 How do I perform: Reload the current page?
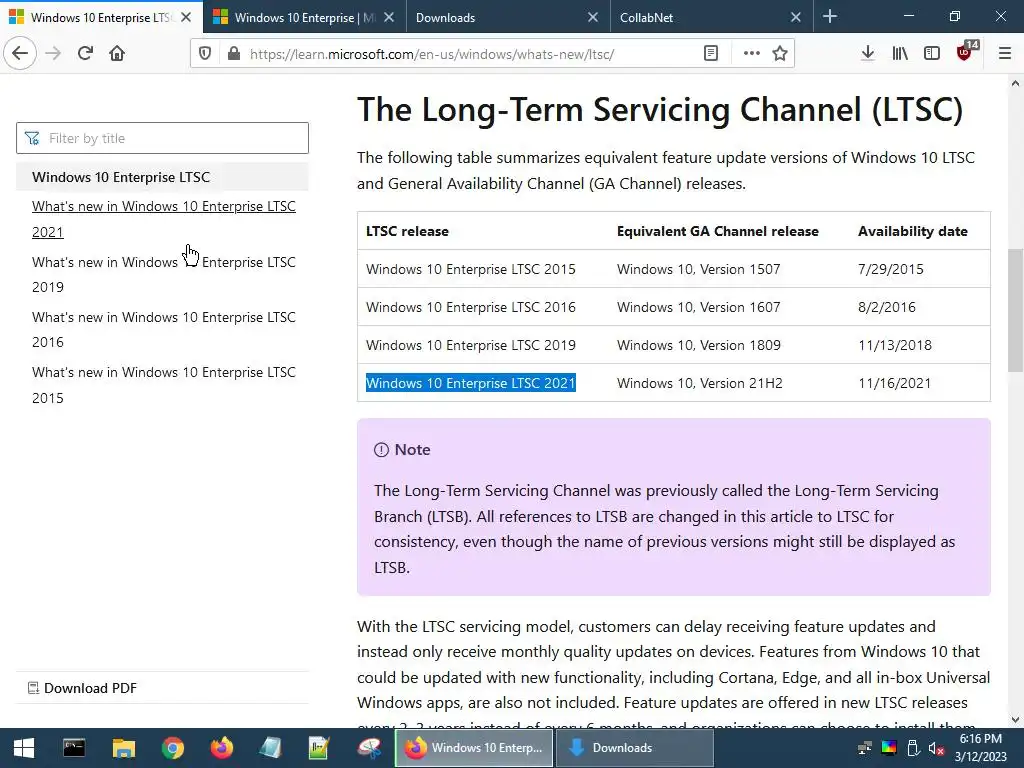85,54
